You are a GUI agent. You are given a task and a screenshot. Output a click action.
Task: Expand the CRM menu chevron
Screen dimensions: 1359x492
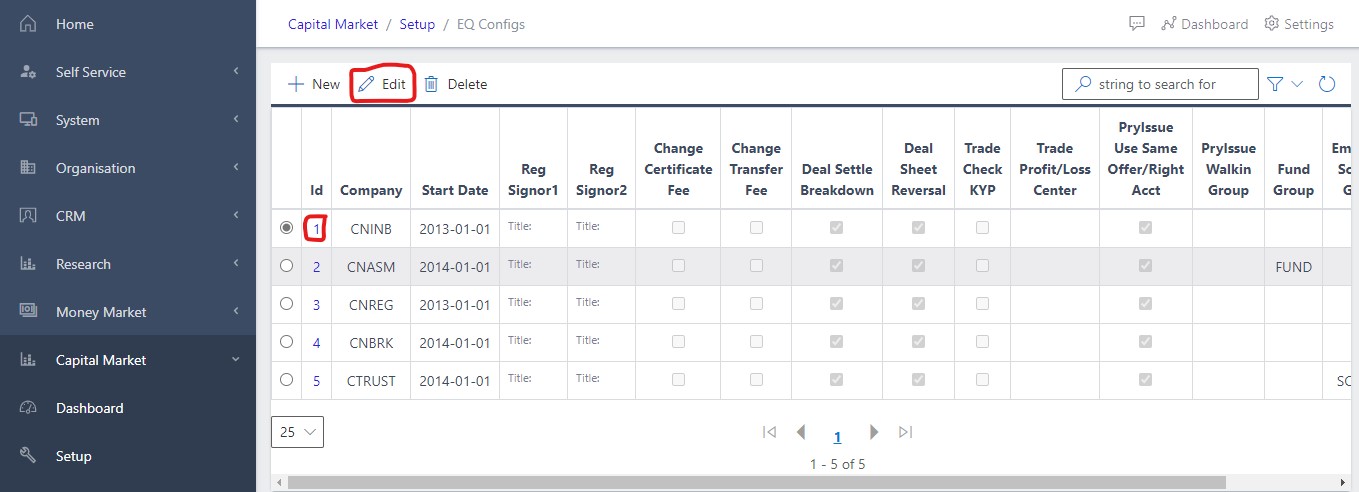coord(236,216)
